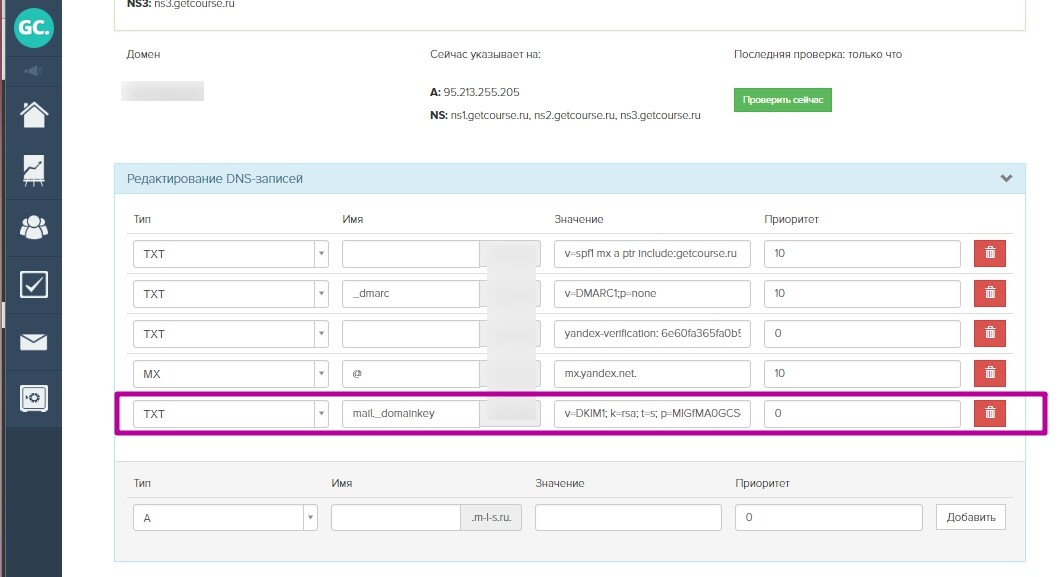Open the checkmark tasks sidebar icon
Screen dimensions: 1064x577
(x=33, y=284)
